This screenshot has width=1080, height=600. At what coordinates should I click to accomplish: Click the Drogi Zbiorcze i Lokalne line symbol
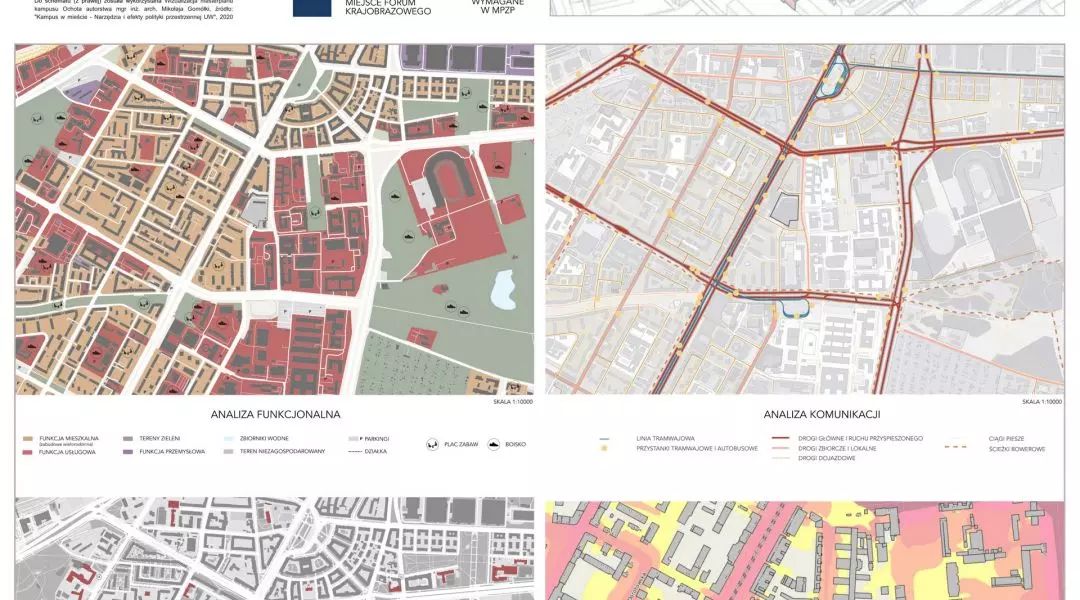coord(780,448)
